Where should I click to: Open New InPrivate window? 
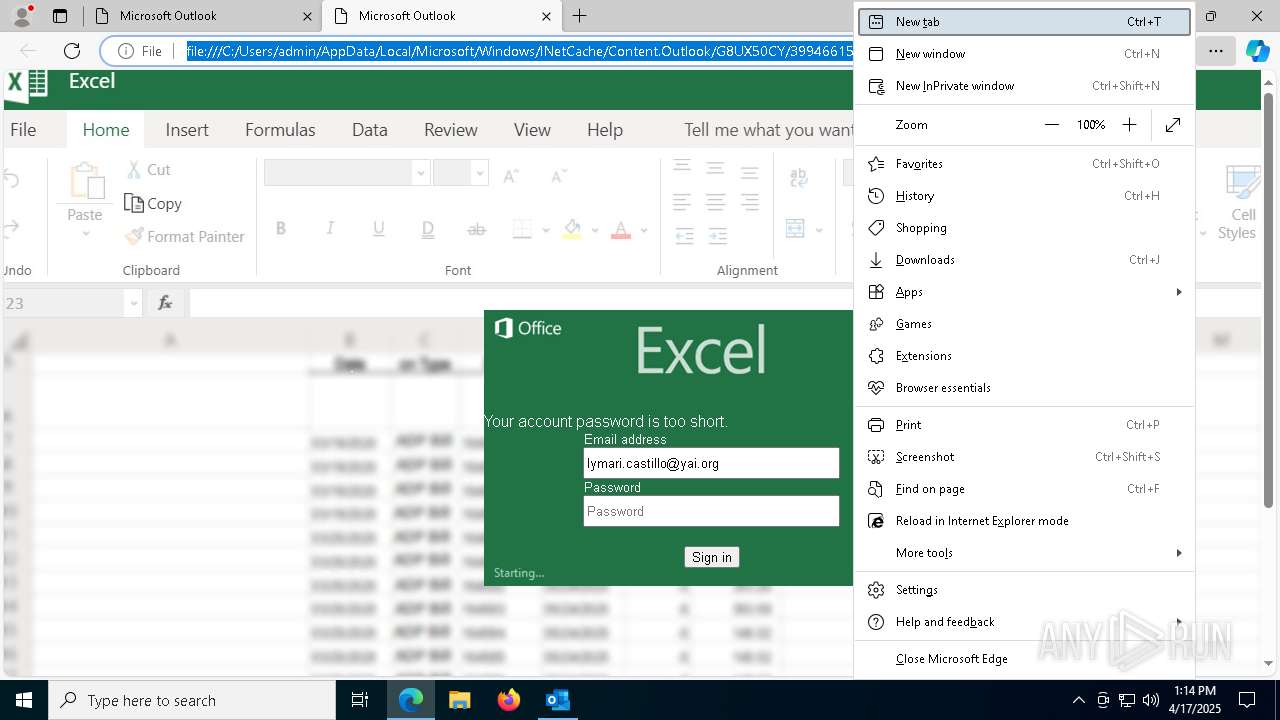pyautogui.click(x=1025, y=86)
